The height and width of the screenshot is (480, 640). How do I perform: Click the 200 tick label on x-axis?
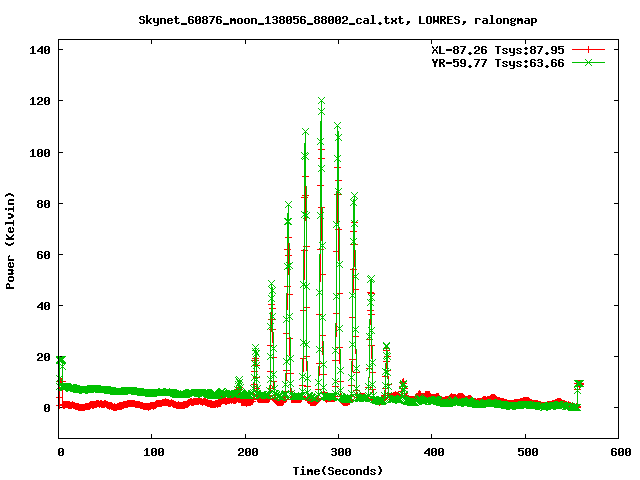[x=248, y=452]
